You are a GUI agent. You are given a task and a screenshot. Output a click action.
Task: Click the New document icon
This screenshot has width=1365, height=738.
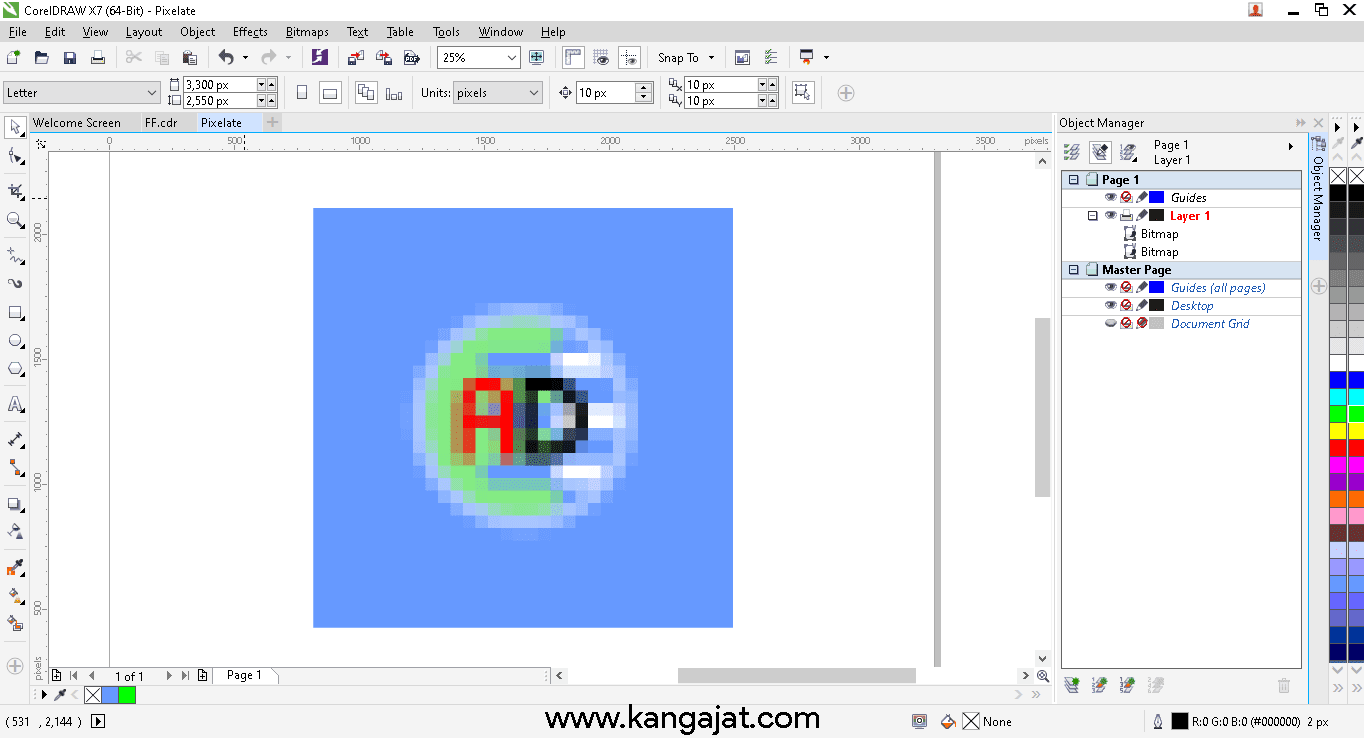14,58
